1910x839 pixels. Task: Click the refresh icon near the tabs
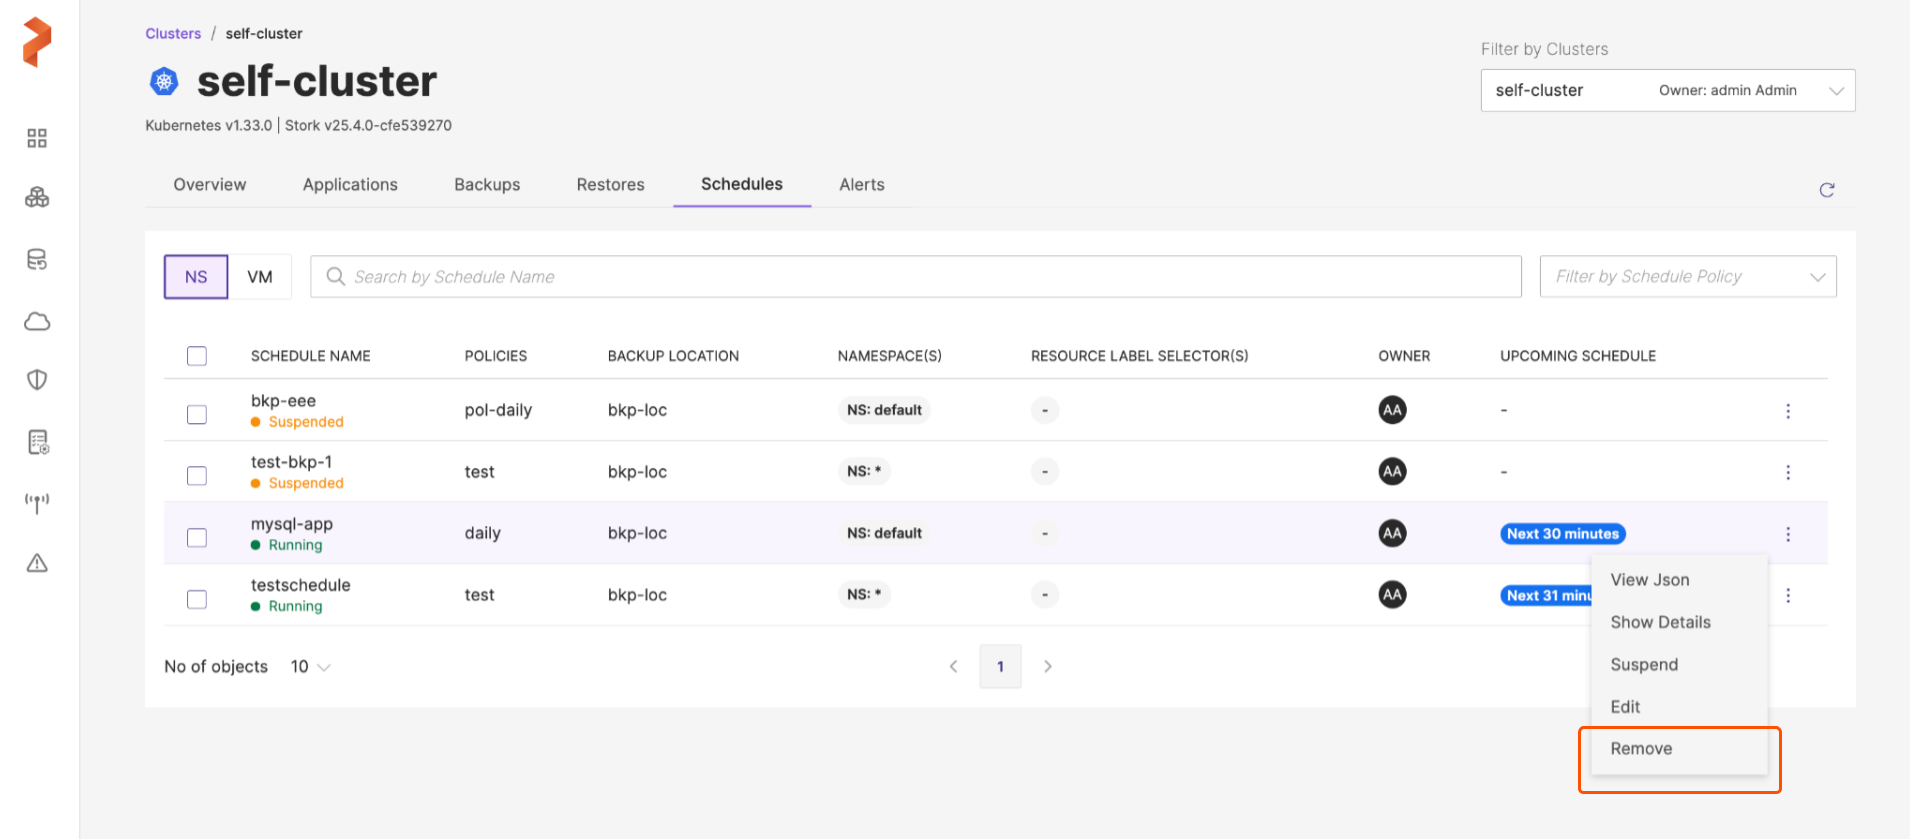(1826, 190)
